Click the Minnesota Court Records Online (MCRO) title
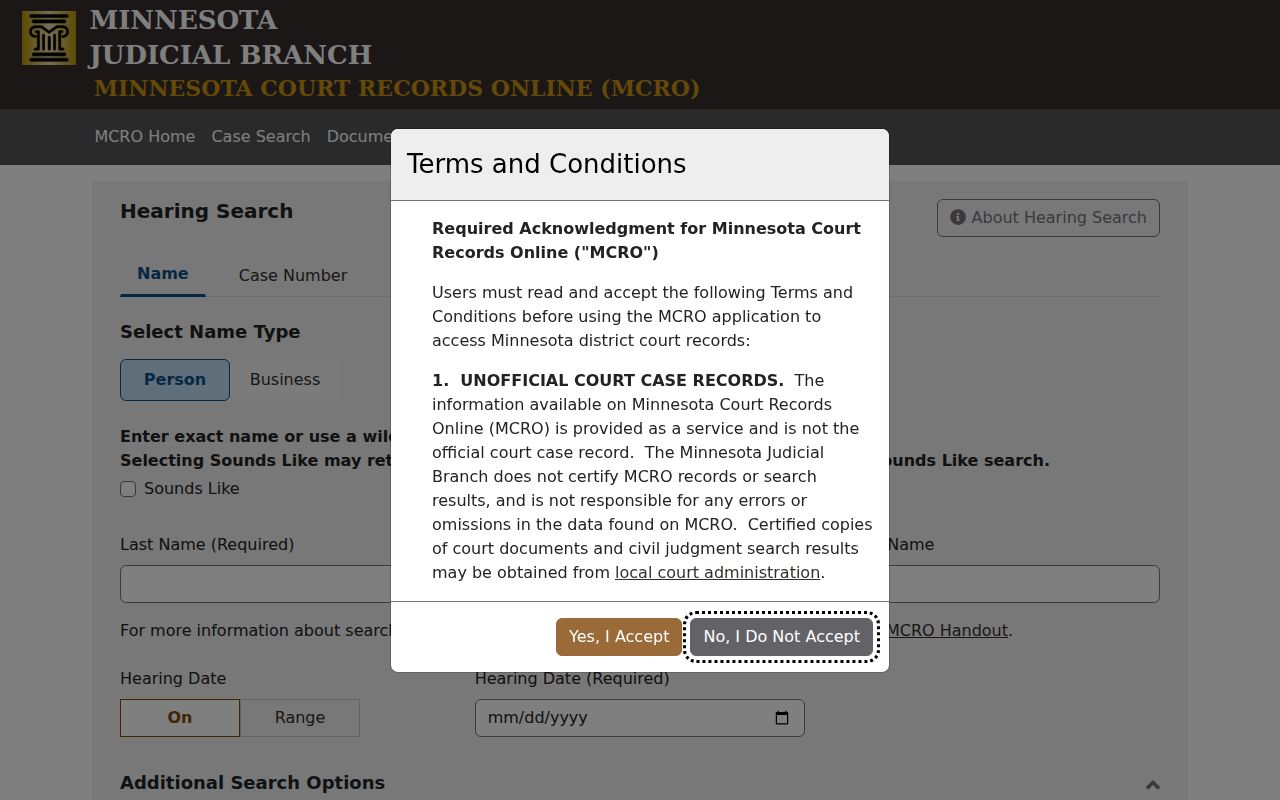The image size is (1280, 800). 397,88
